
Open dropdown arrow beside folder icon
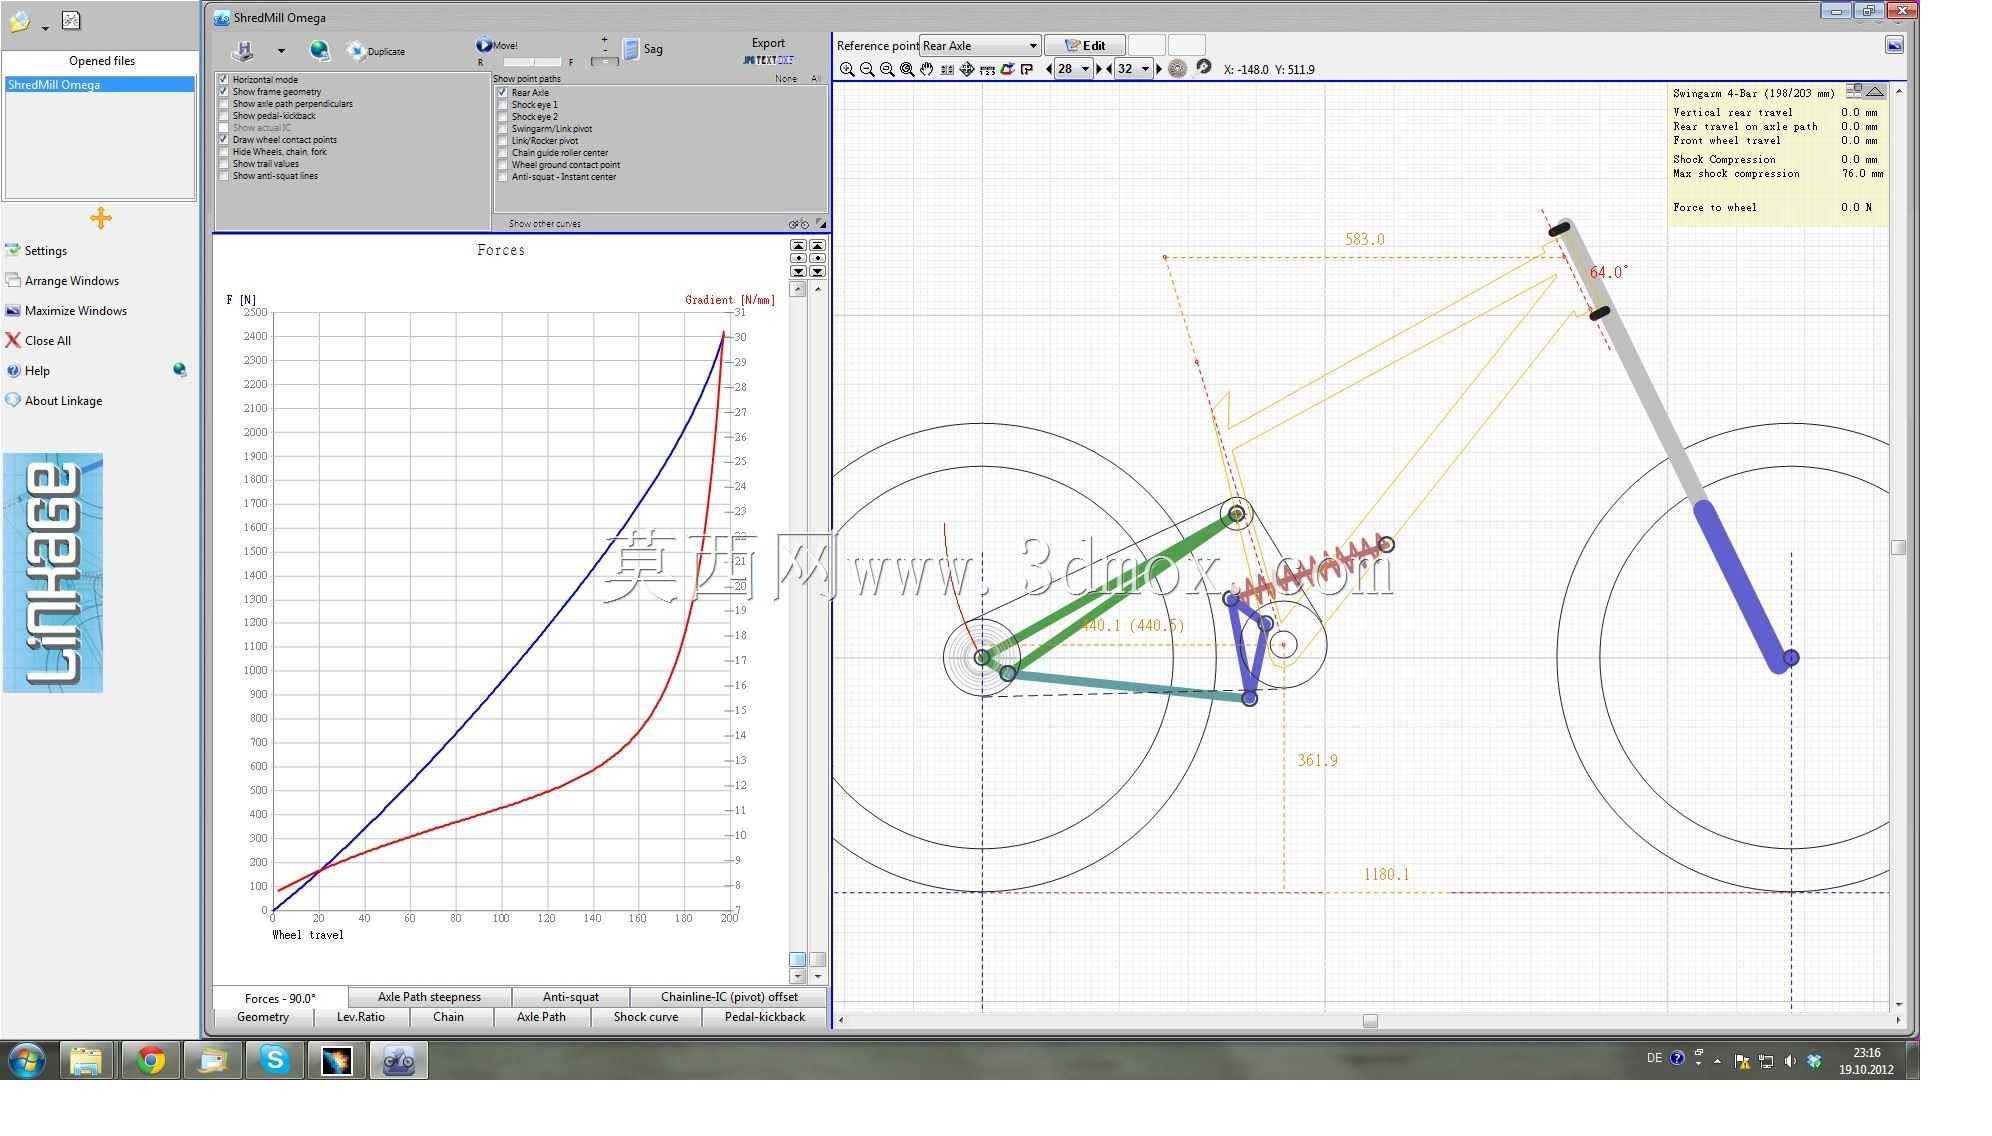pyautogui.click(x=45, y=27)
